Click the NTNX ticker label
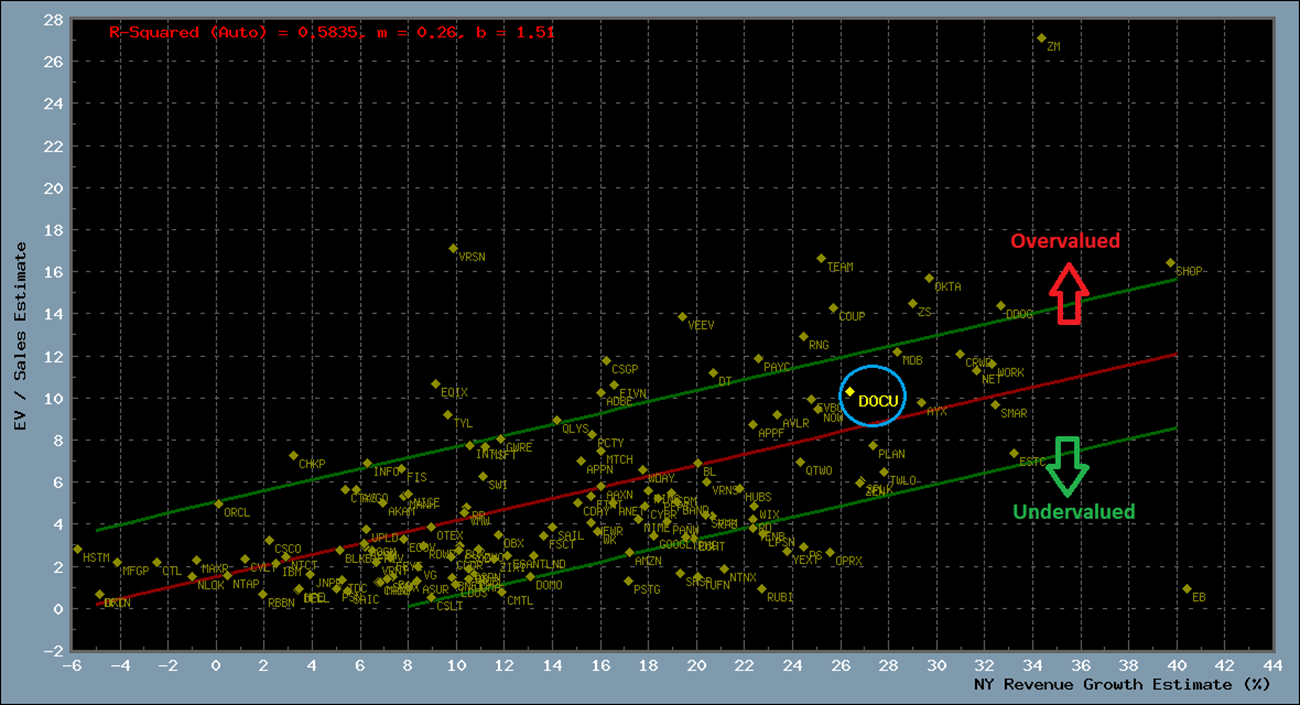1300x705 pixels. (743, 577)
